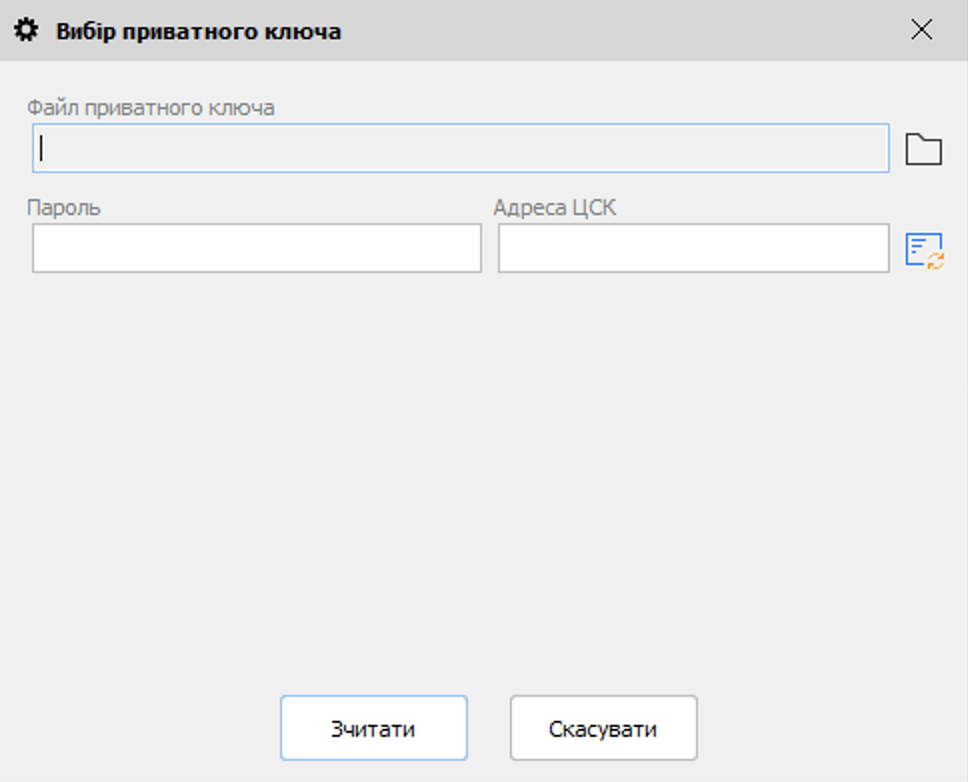Click the empty title bar area

(x=620, y=31)
